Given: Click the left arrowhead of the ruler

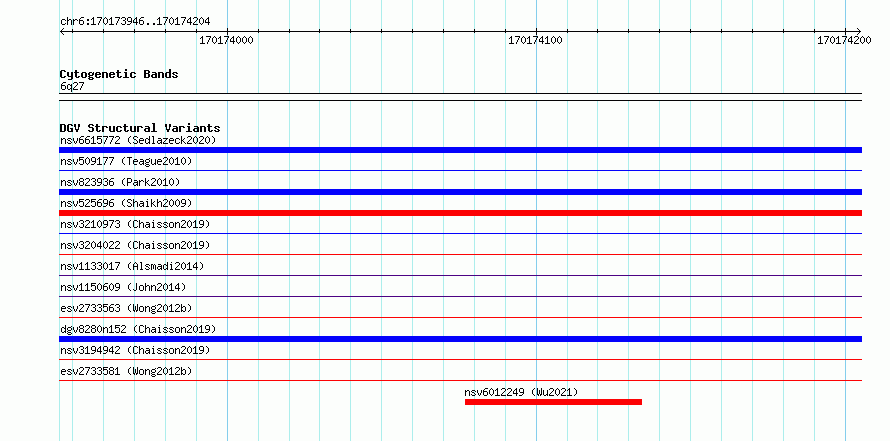Looking at the screenshot, I should tap(63, 31).
